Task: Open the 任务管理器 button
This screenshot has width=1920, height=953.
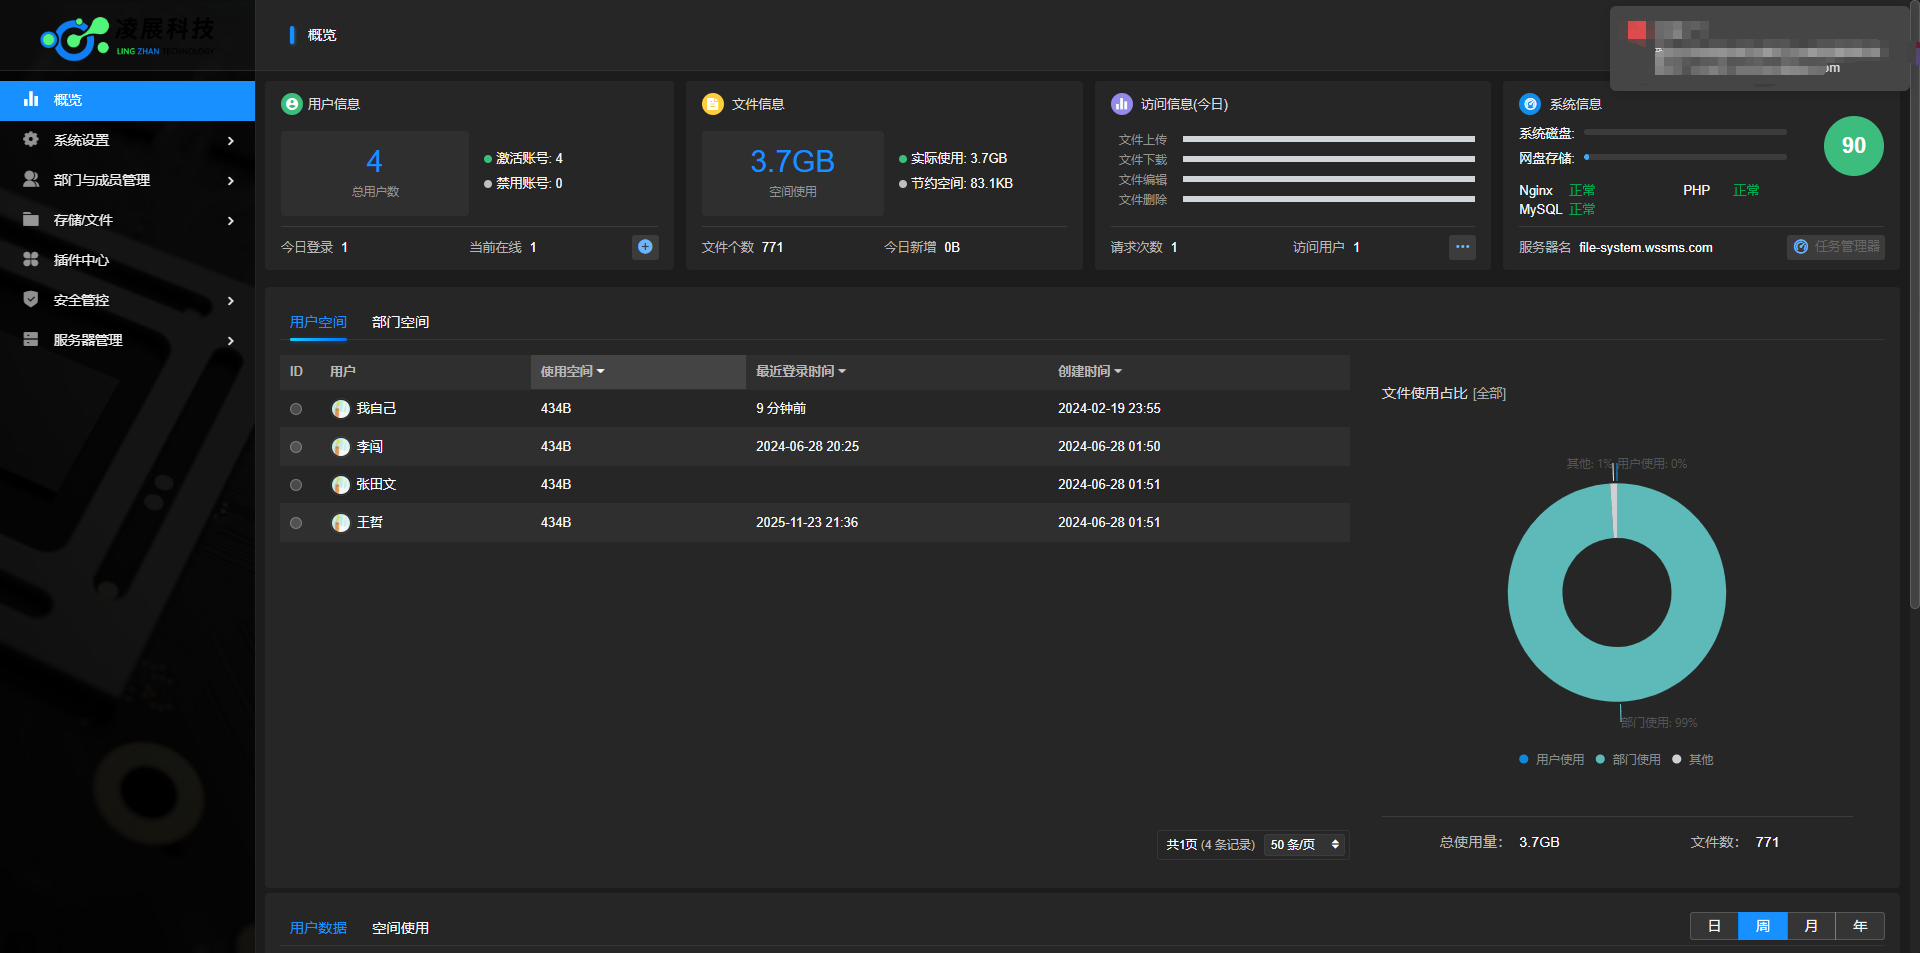Action: [x=1836, y=247]
